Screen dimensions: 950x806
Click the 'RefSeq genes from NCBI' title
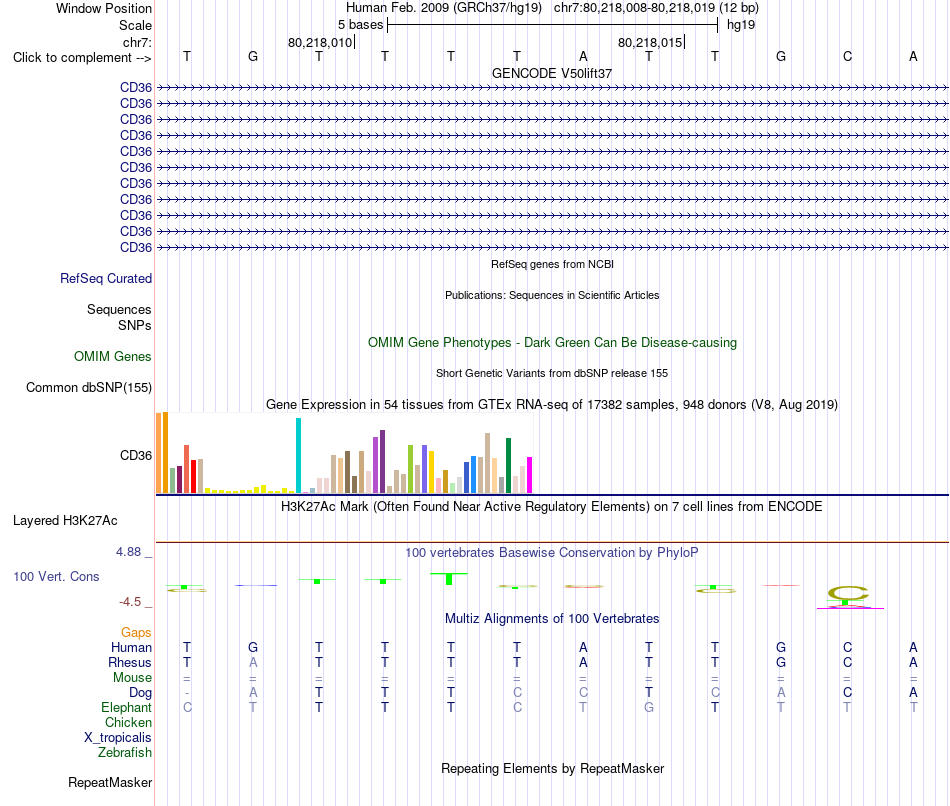(x=553, y=264)
